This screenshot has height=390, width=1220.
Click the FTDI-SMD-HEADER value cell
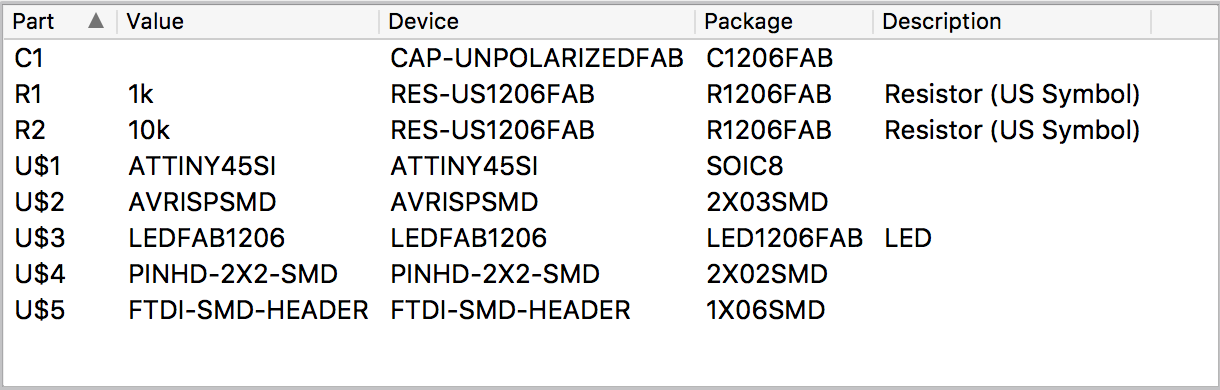click(x=248, y=311)
